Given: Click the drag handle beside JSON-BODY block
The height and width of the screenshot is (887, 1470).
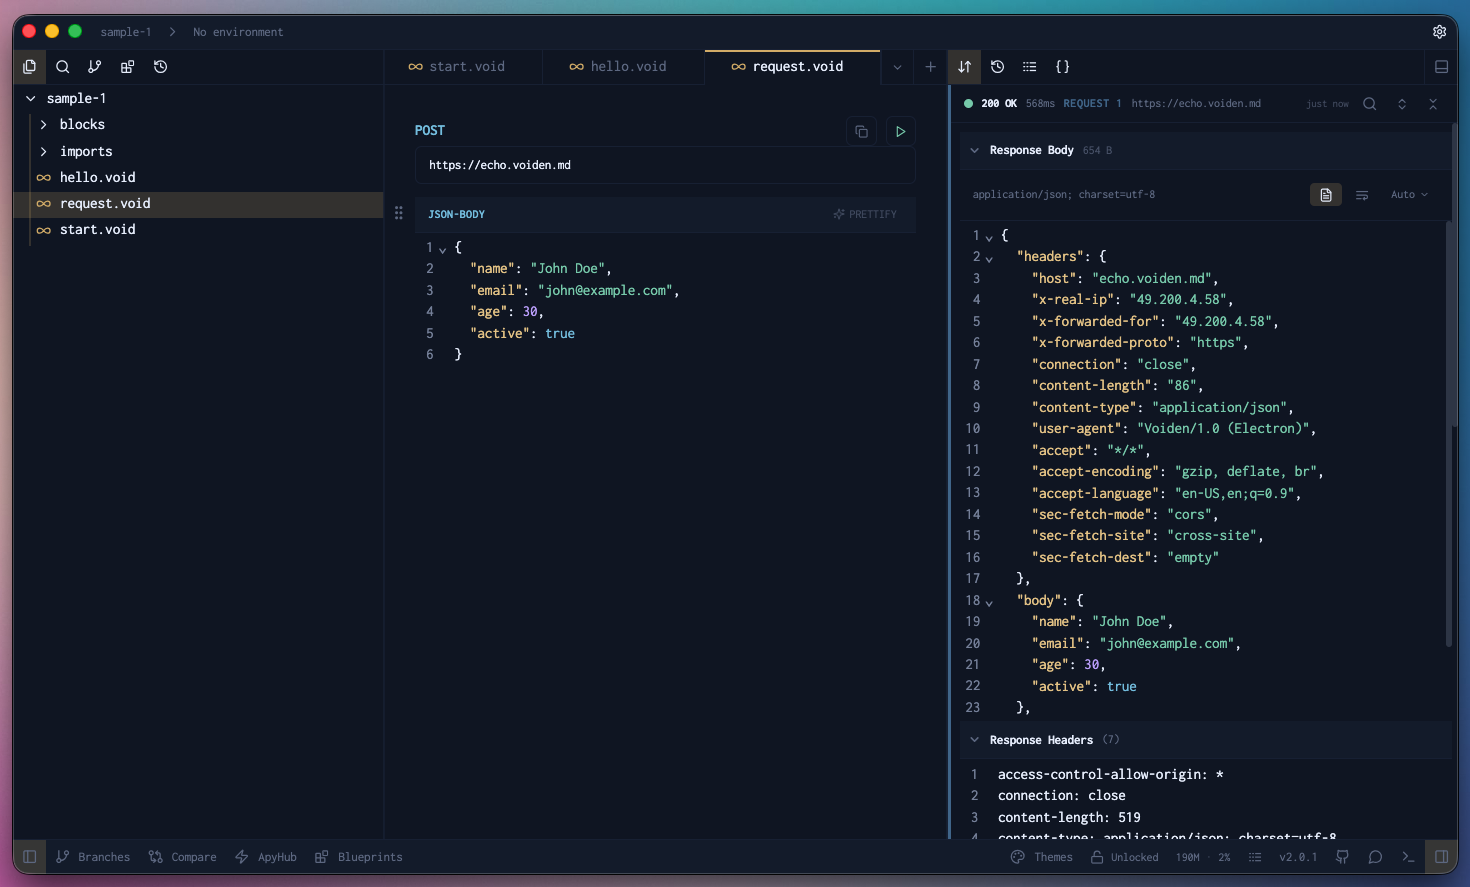Looking at the screenshot, I should [x=398, y=213].
